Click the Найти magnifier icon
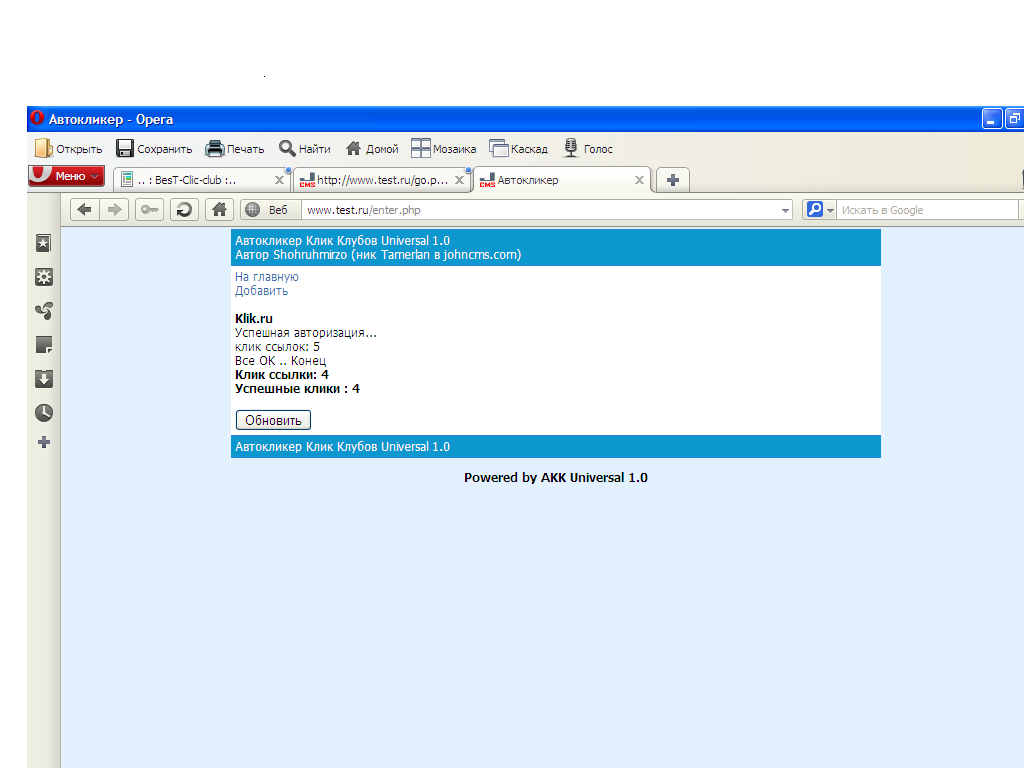Viewport: 1024px width, 768px height. 287,148
